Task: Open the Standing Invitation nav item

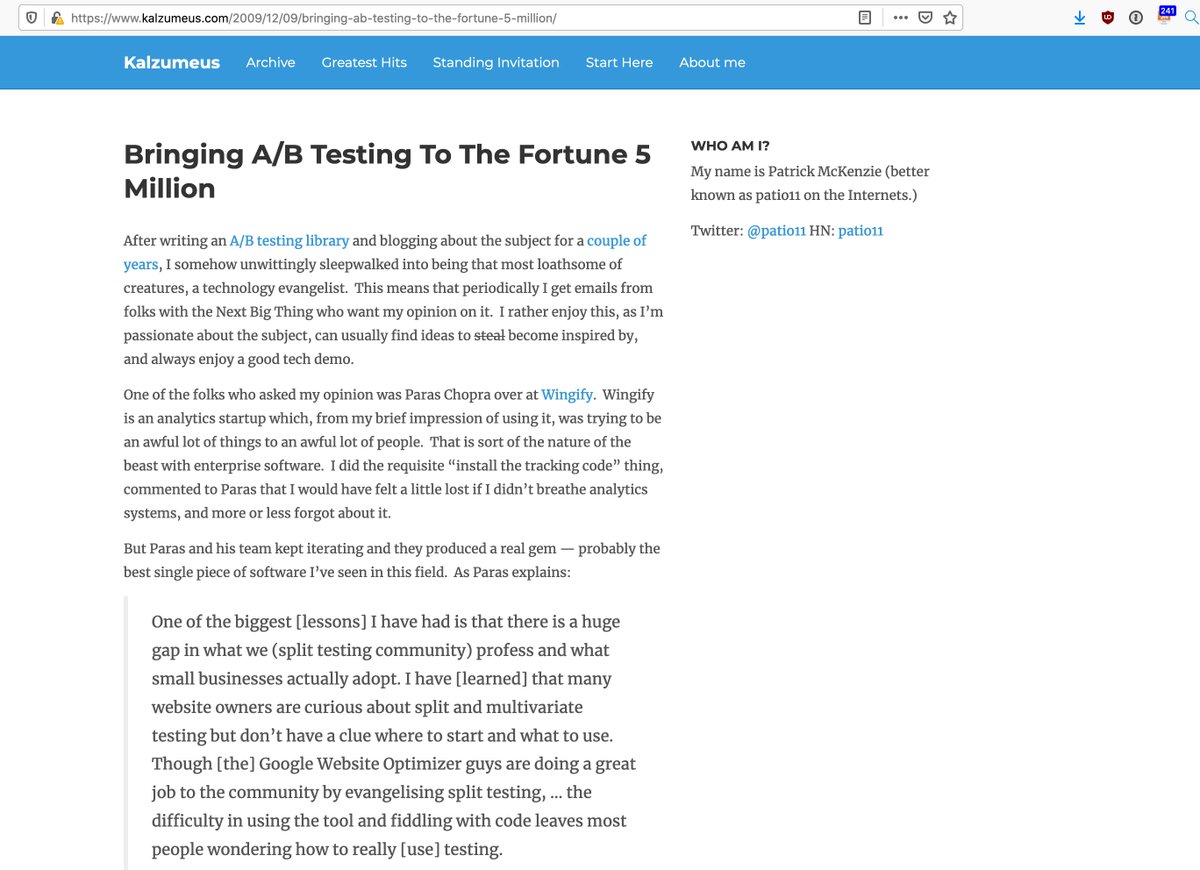Action: coord(496,62)
